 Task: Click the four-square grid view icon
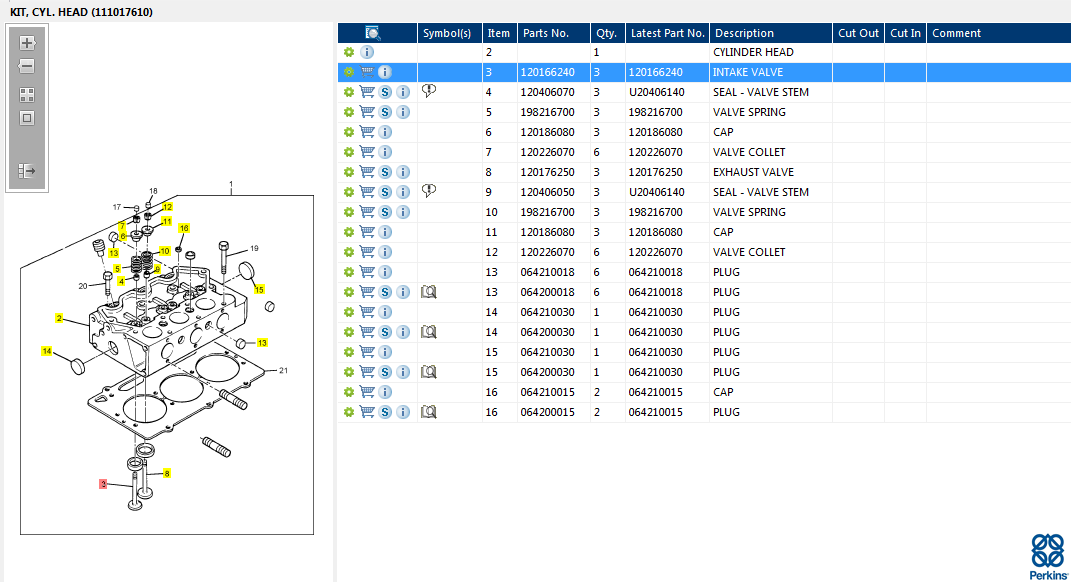[27, 95]
